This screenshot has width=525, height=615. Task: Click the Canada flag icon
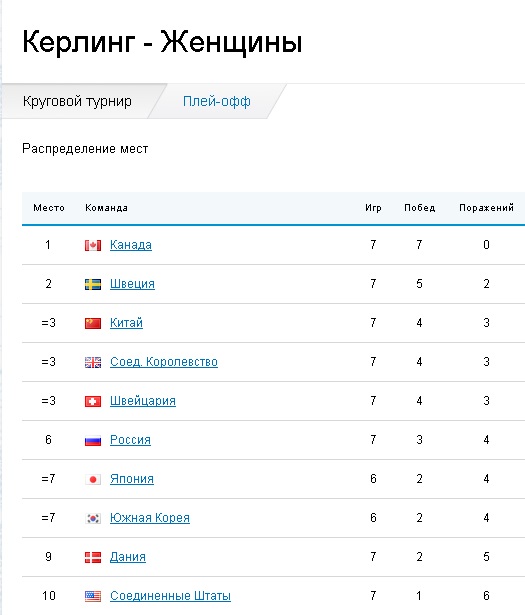coord(93,246)
